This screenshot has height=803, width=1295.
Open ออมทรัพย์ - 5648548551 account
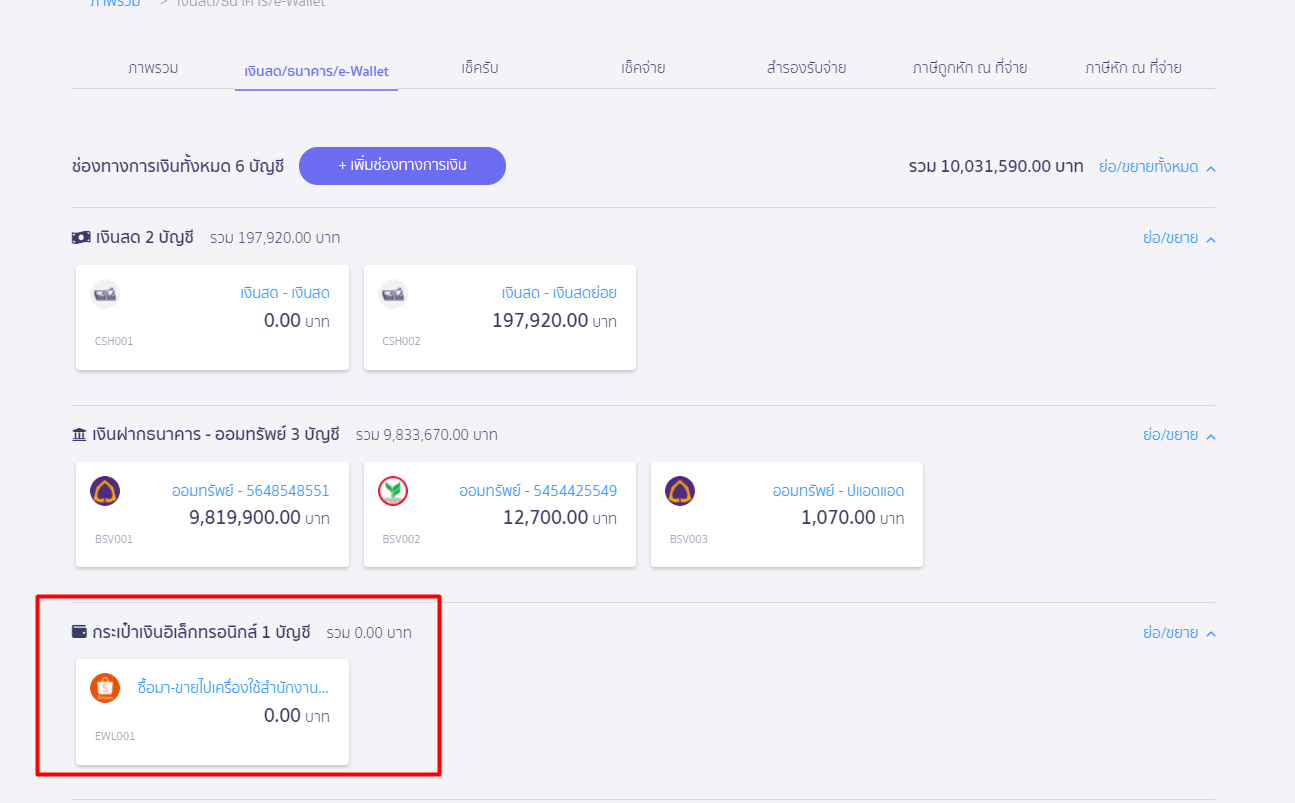coord(250,490)
